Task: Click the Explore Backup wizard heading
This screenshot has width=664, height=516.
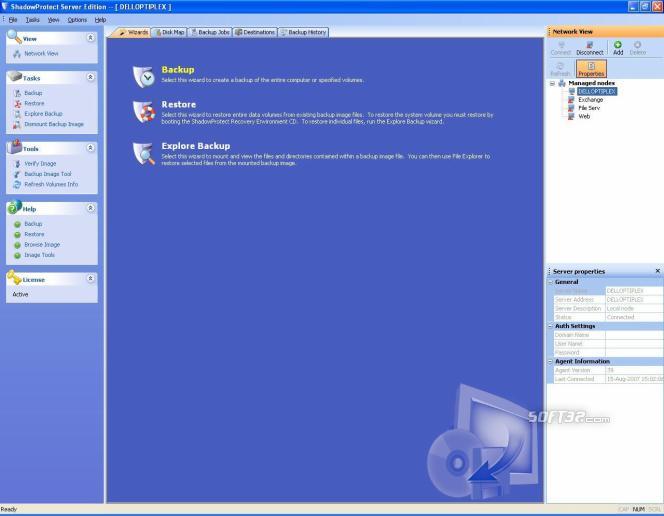Action: coord(196,146)
